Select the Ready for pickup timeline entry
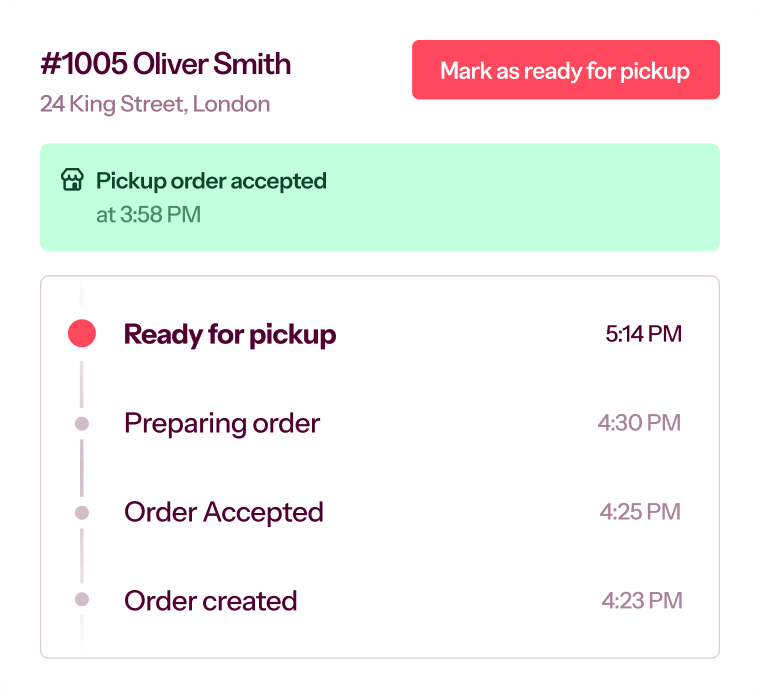 [x=230, y=334]
